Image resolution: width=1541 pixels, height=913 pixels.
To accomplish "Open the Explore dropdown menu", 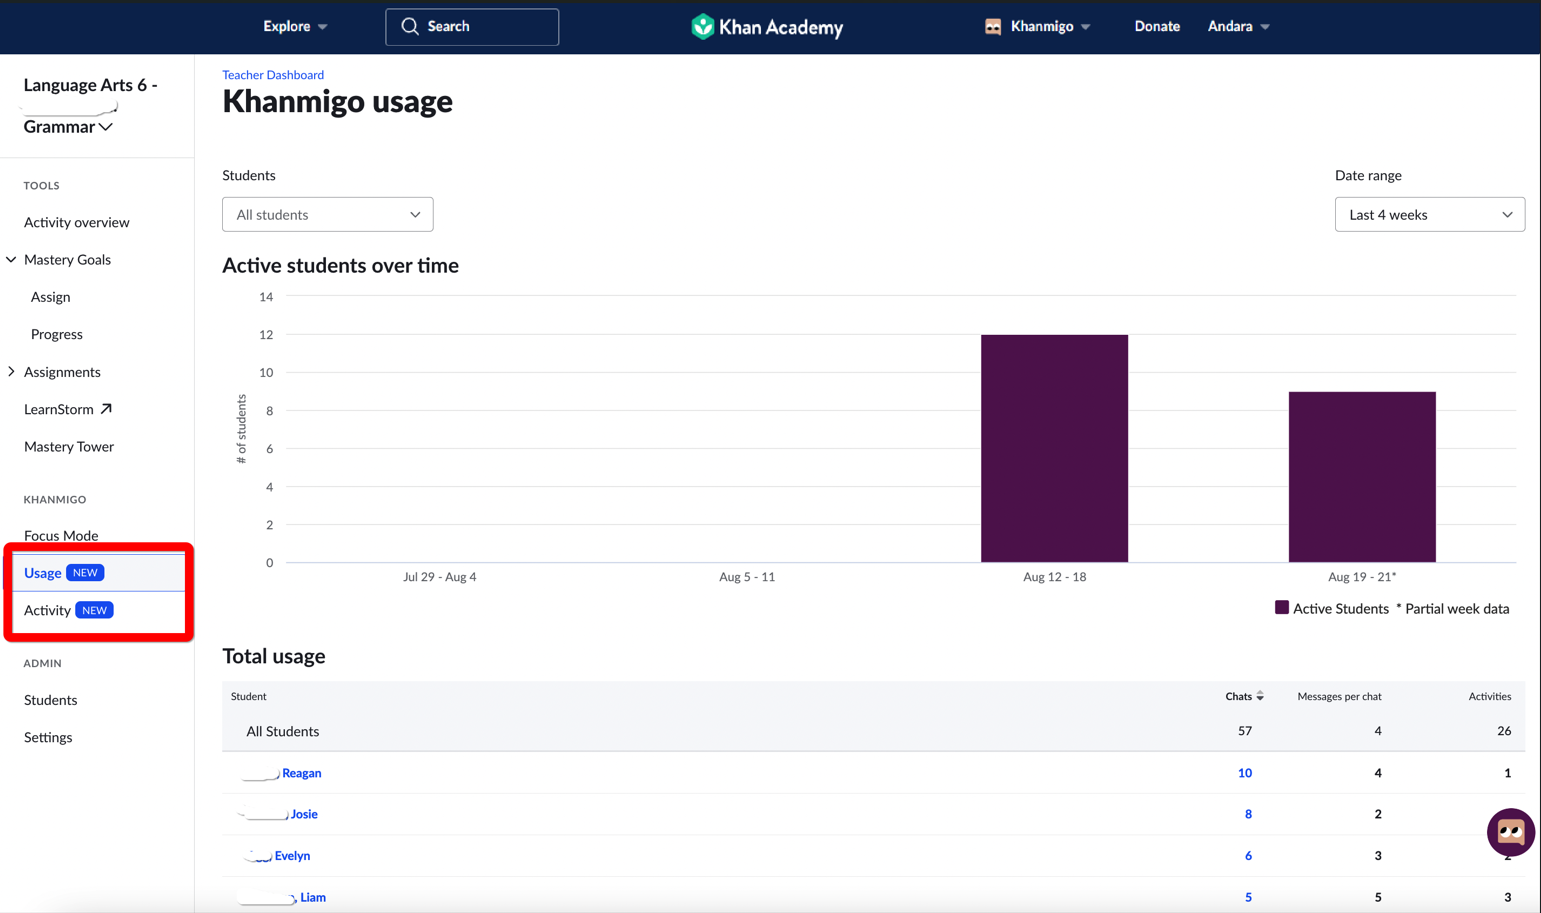I will [x=295, y=27].
